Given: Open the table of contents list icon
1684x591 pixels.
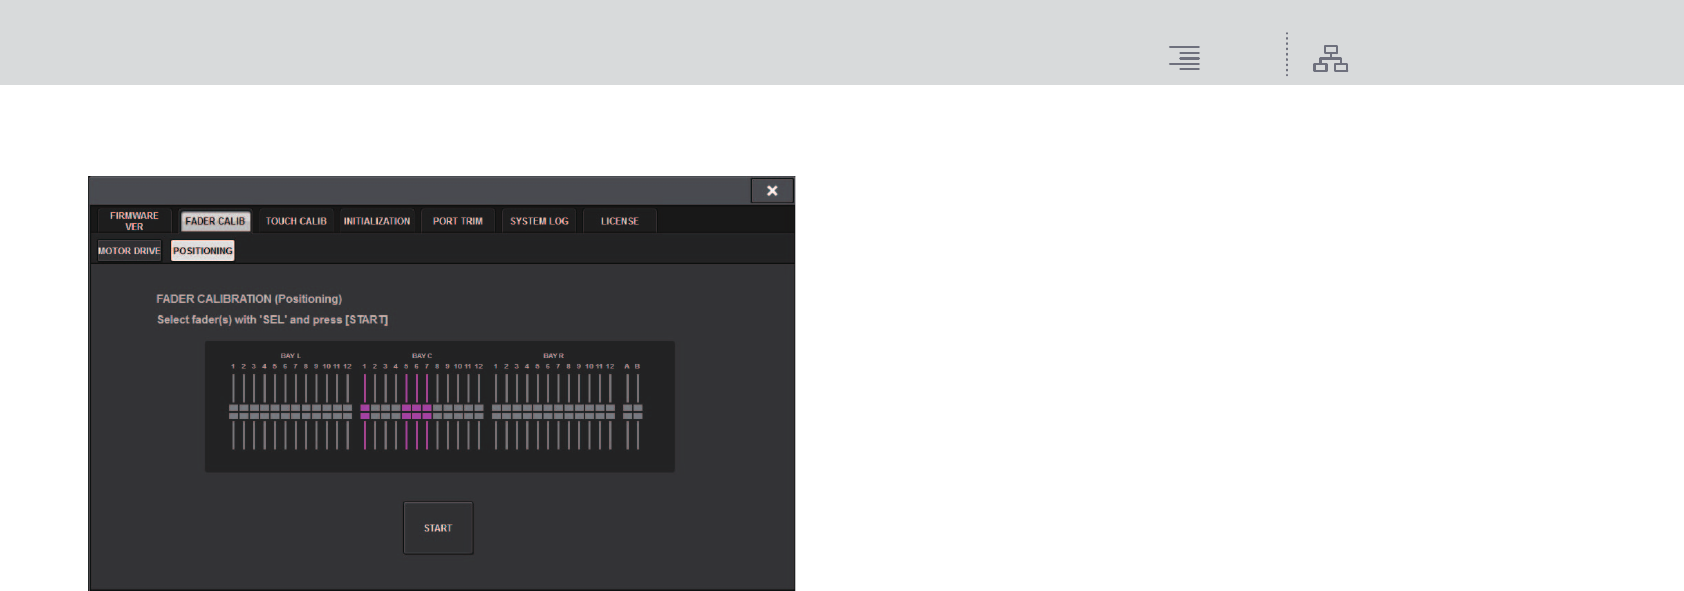Looking at the screenshot, I should (x=1185, y=58).
